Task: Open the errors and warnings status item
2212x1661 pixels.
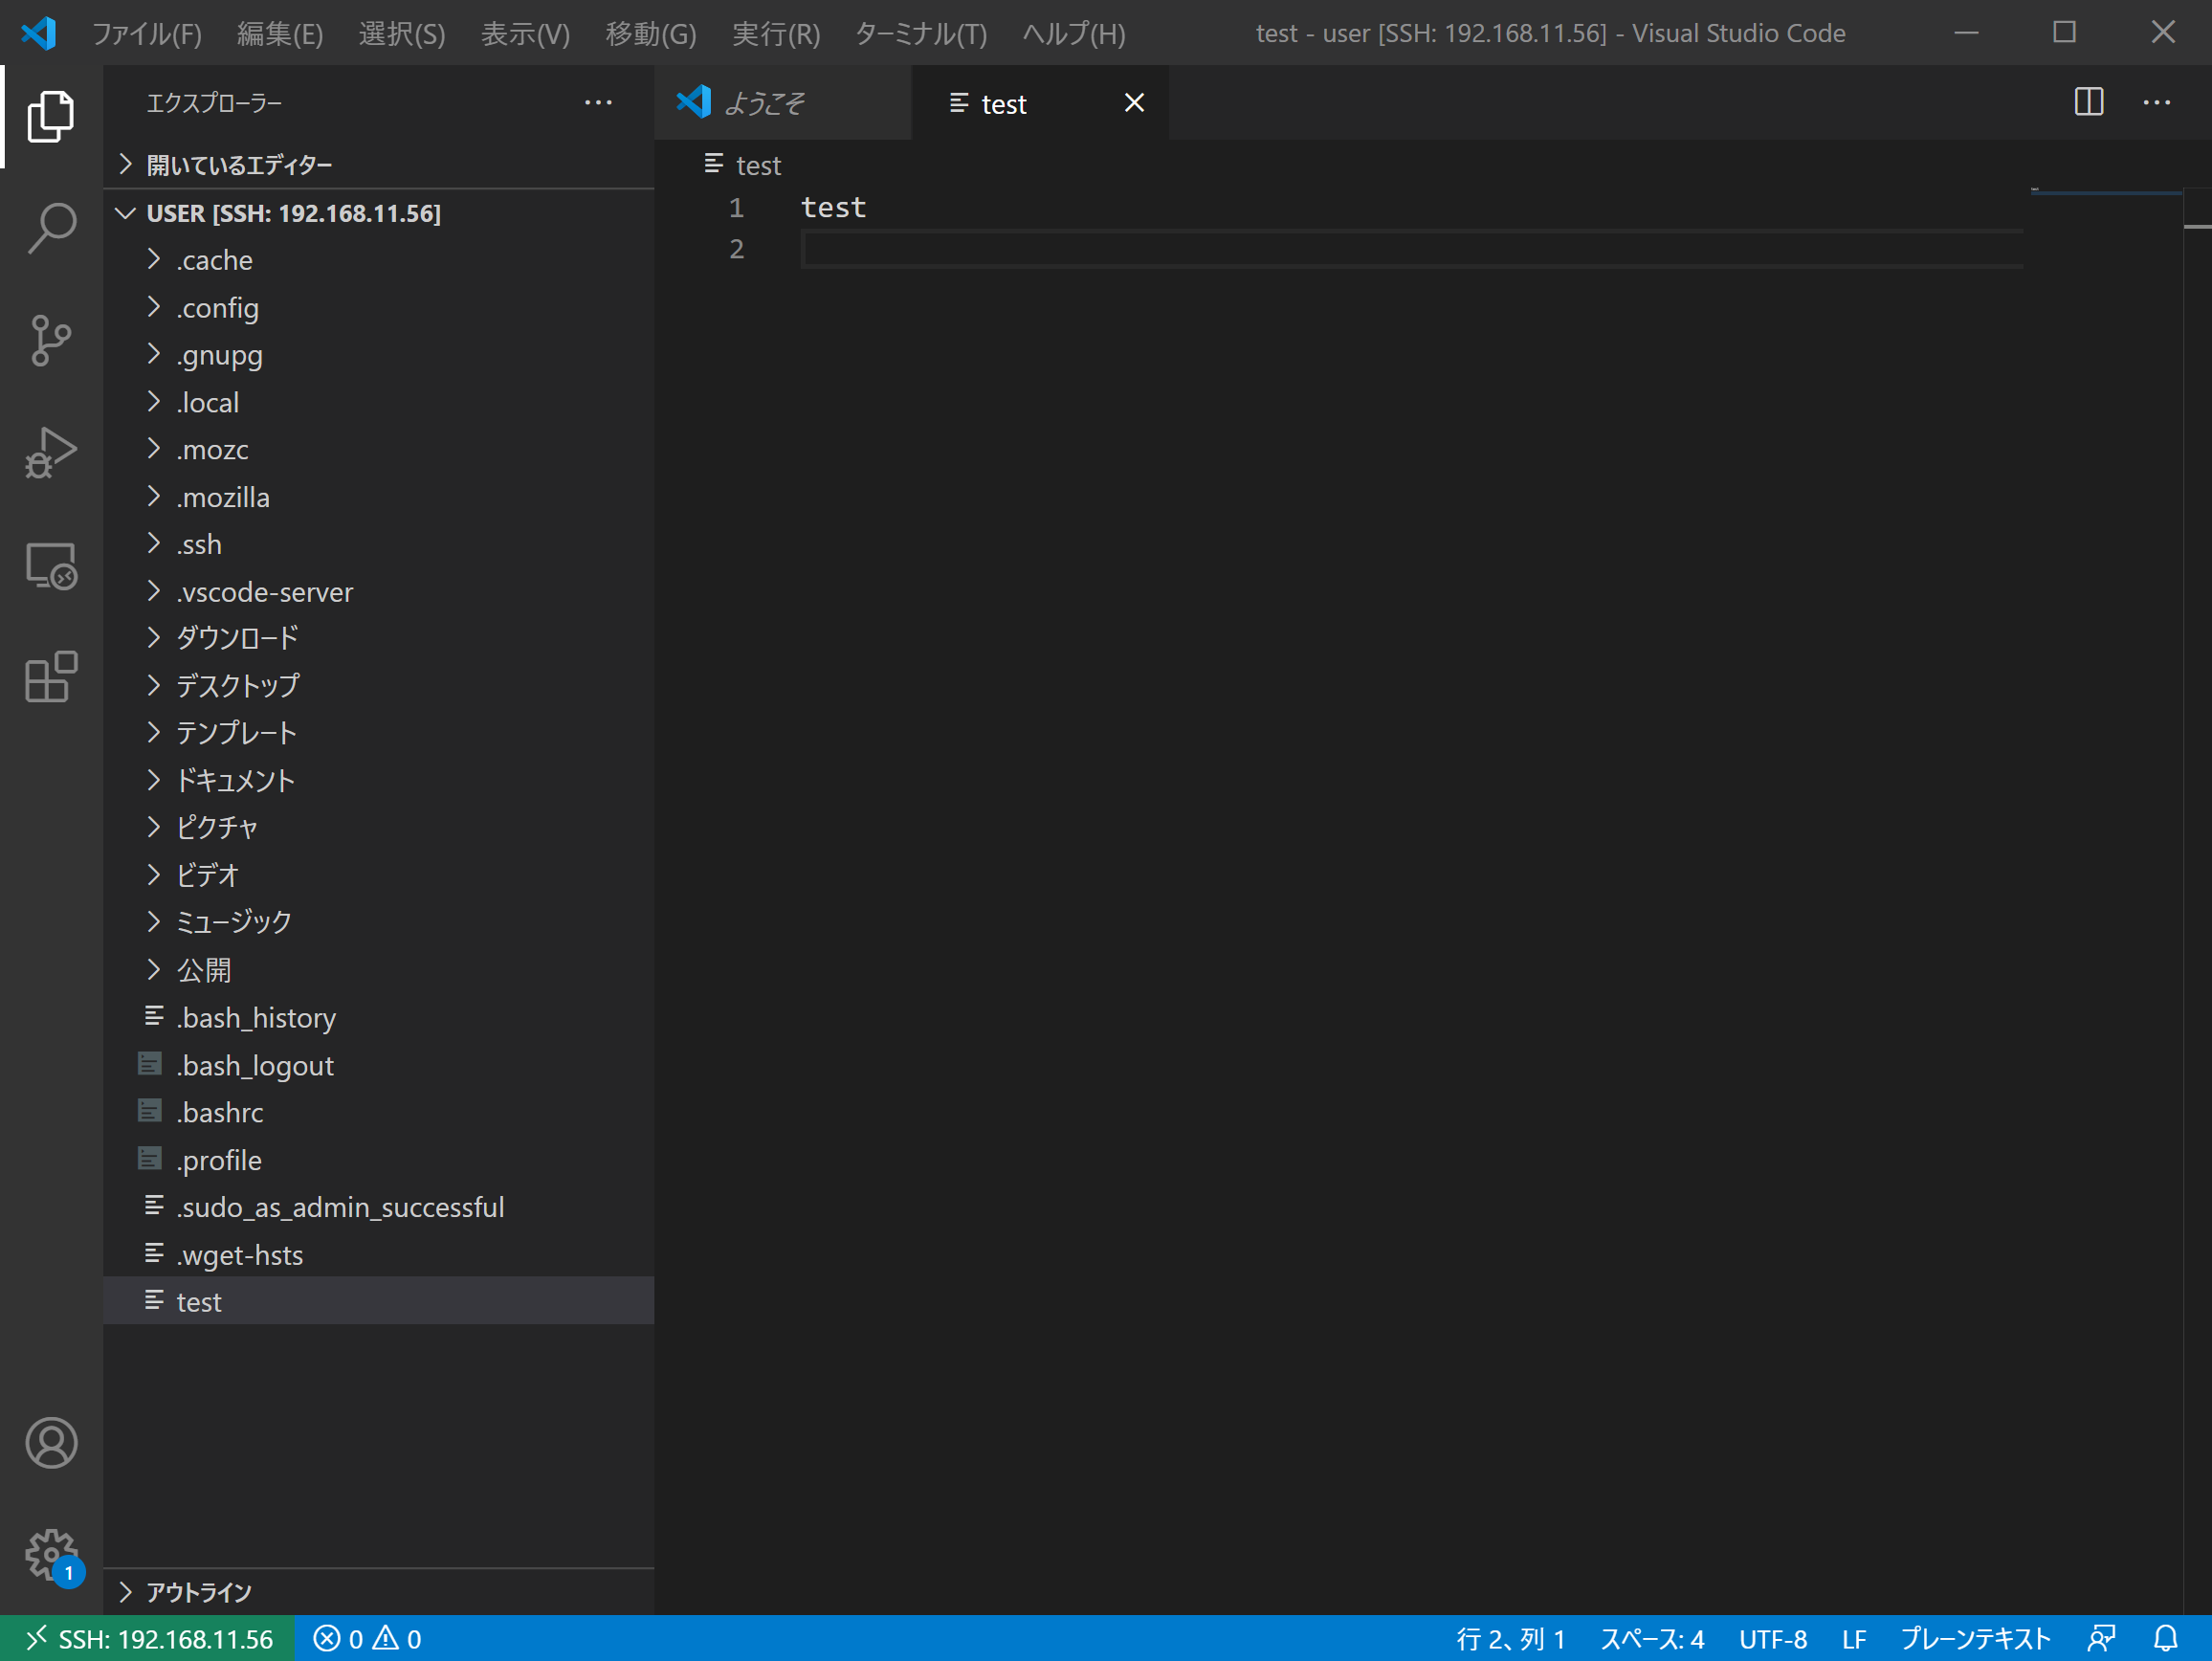Action: pos(367,1639)
